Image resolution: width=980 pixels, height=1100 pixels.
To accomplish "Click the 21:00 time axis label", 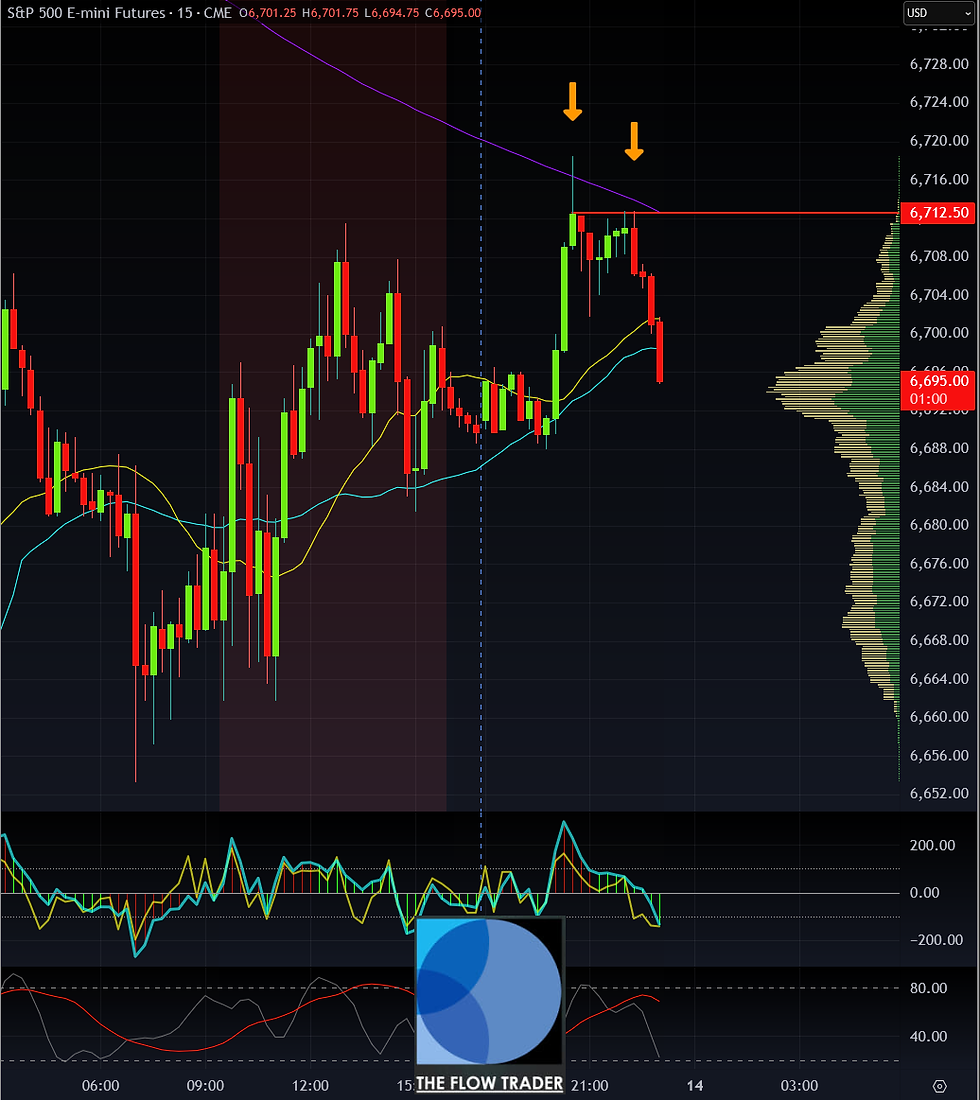I will pos(589,1085).
